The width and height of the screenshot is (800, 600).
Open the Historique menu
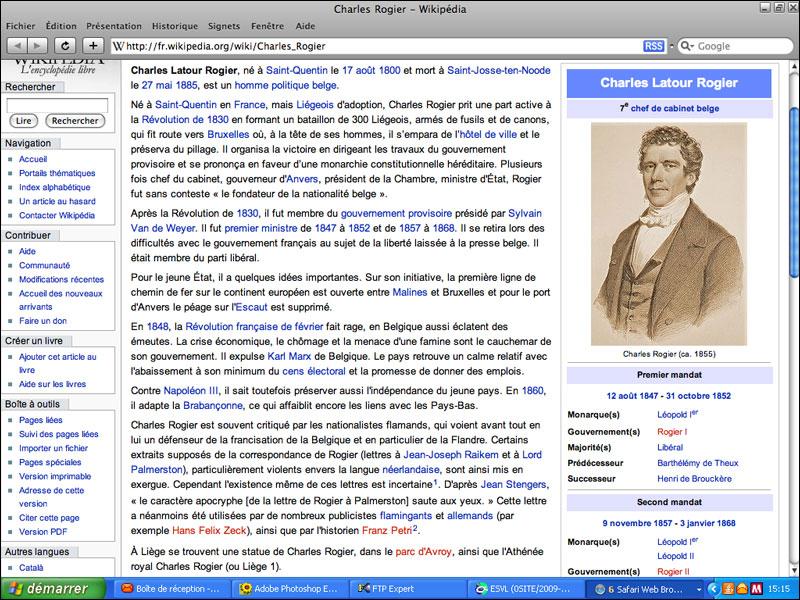point(174,26)
